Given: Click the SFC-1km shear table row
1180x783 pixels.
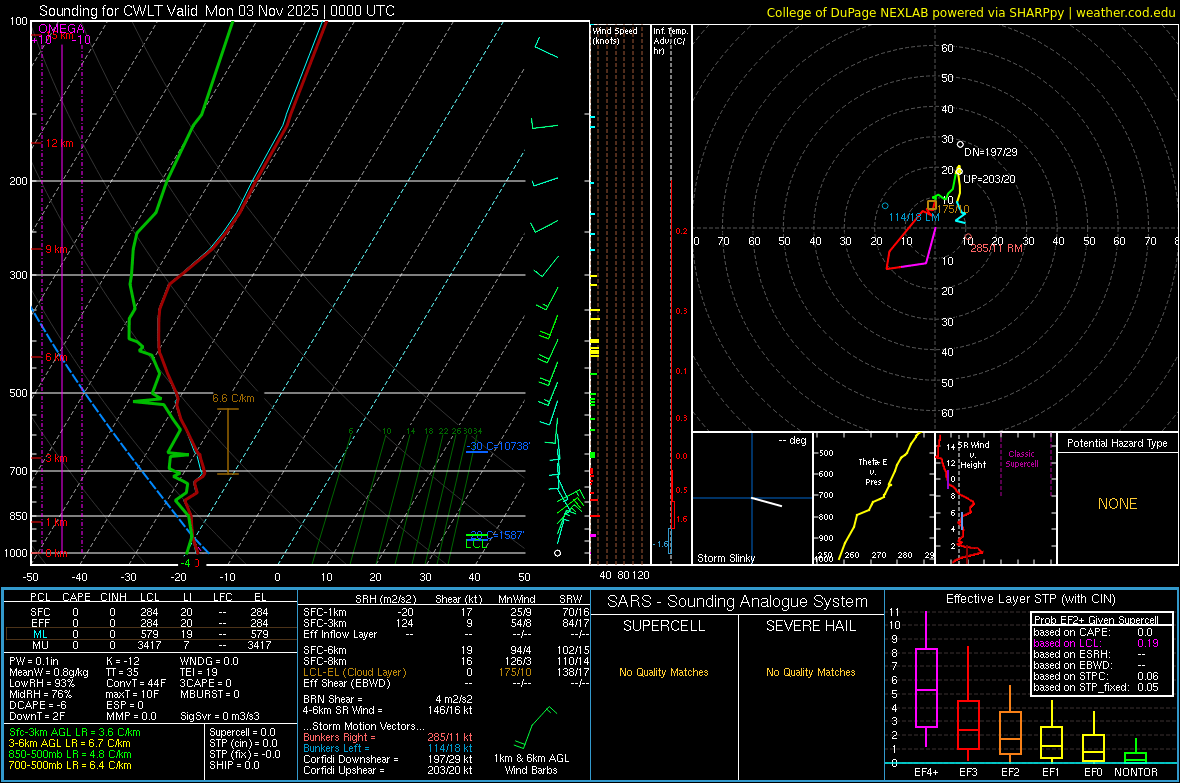Looking at the screenshot, I should coord(446,612).
